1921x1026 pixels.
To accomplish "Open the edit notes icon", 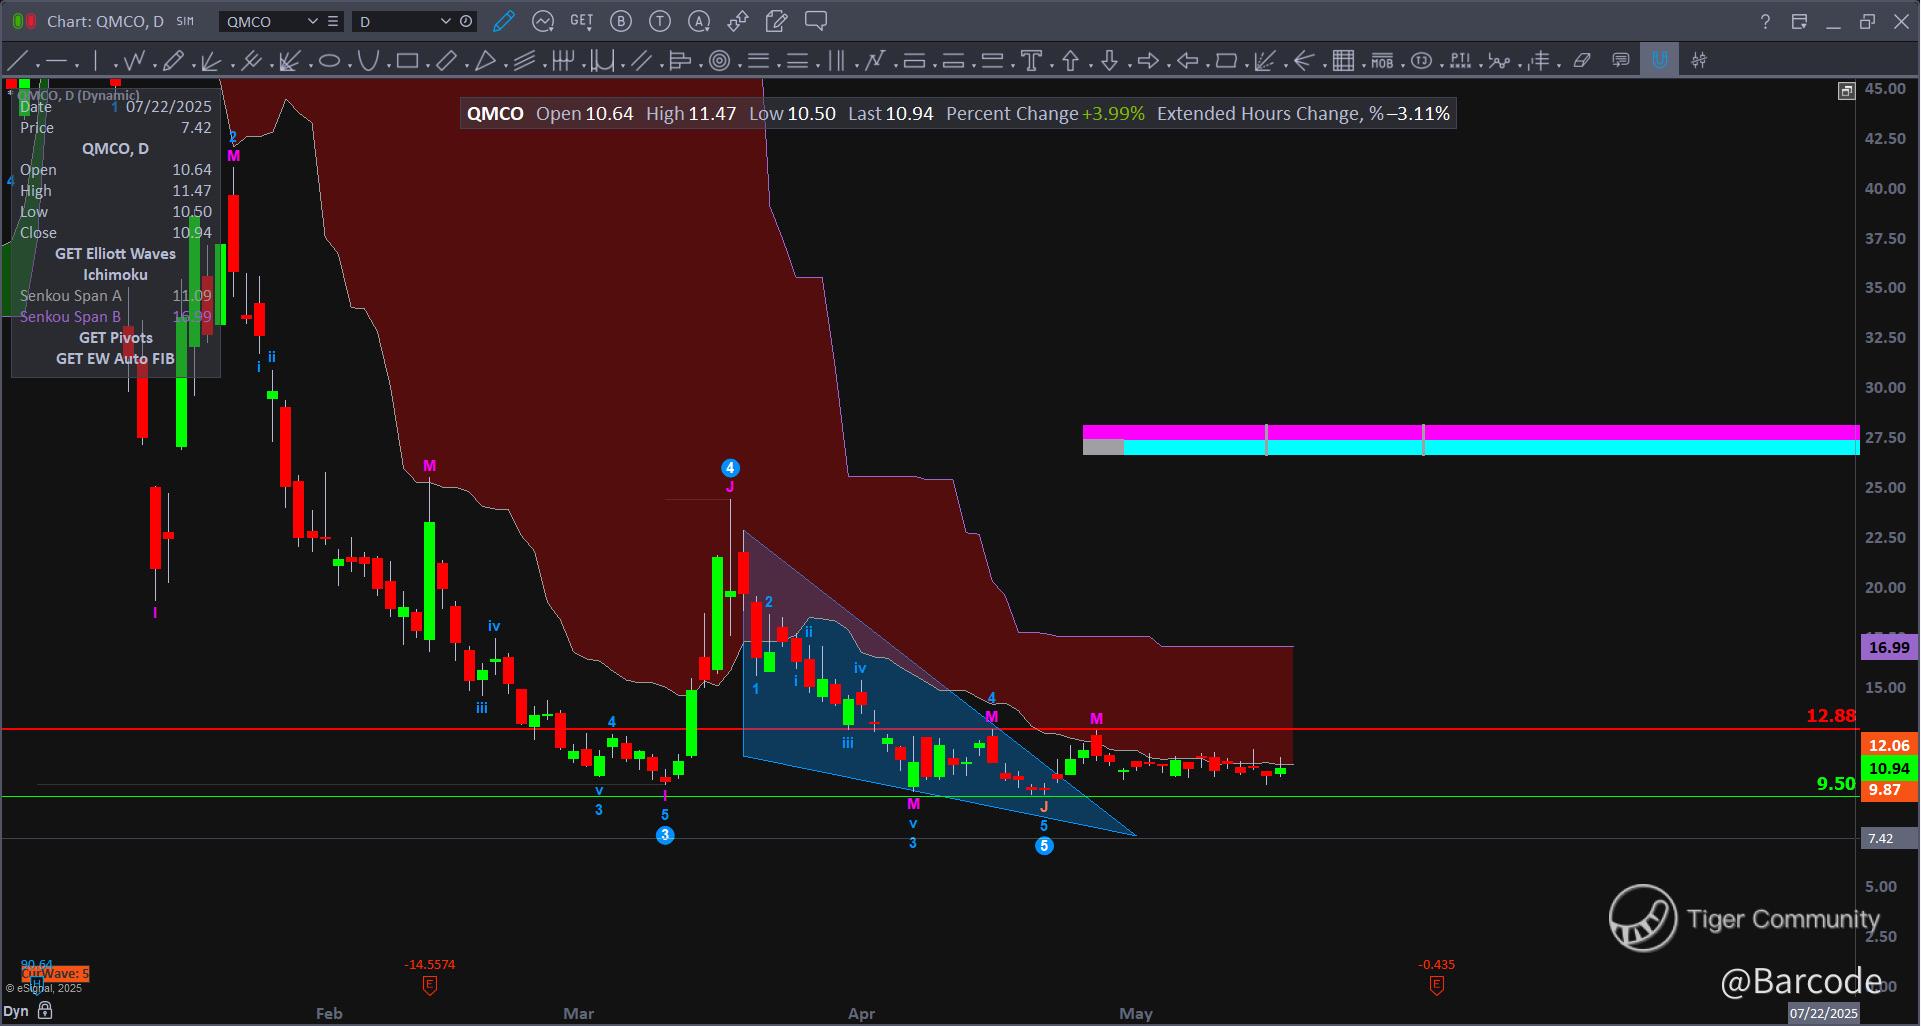I will point(777,21).
